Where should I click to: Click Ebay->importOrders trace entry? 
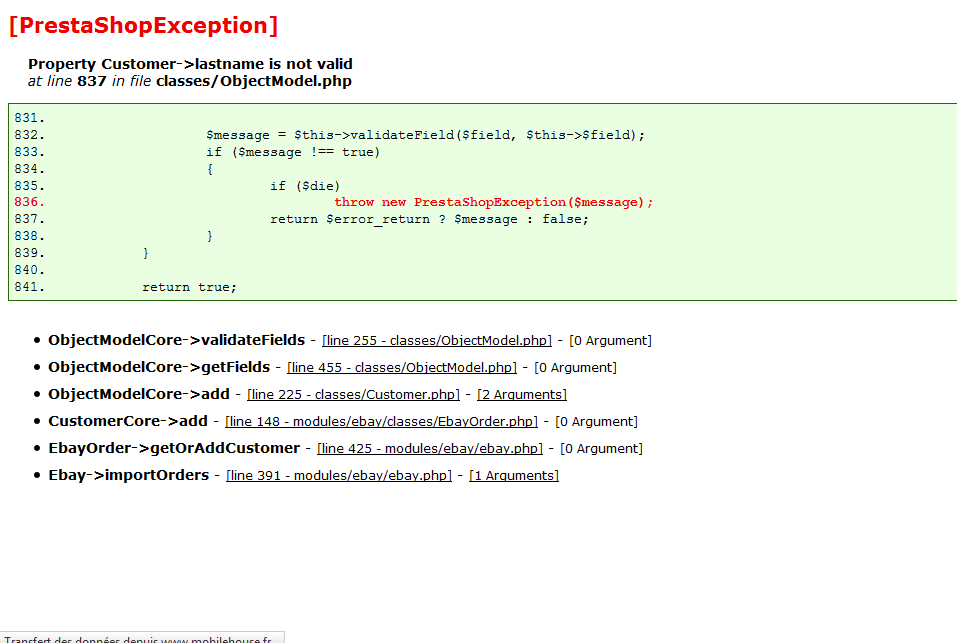(x=129, y=475)
